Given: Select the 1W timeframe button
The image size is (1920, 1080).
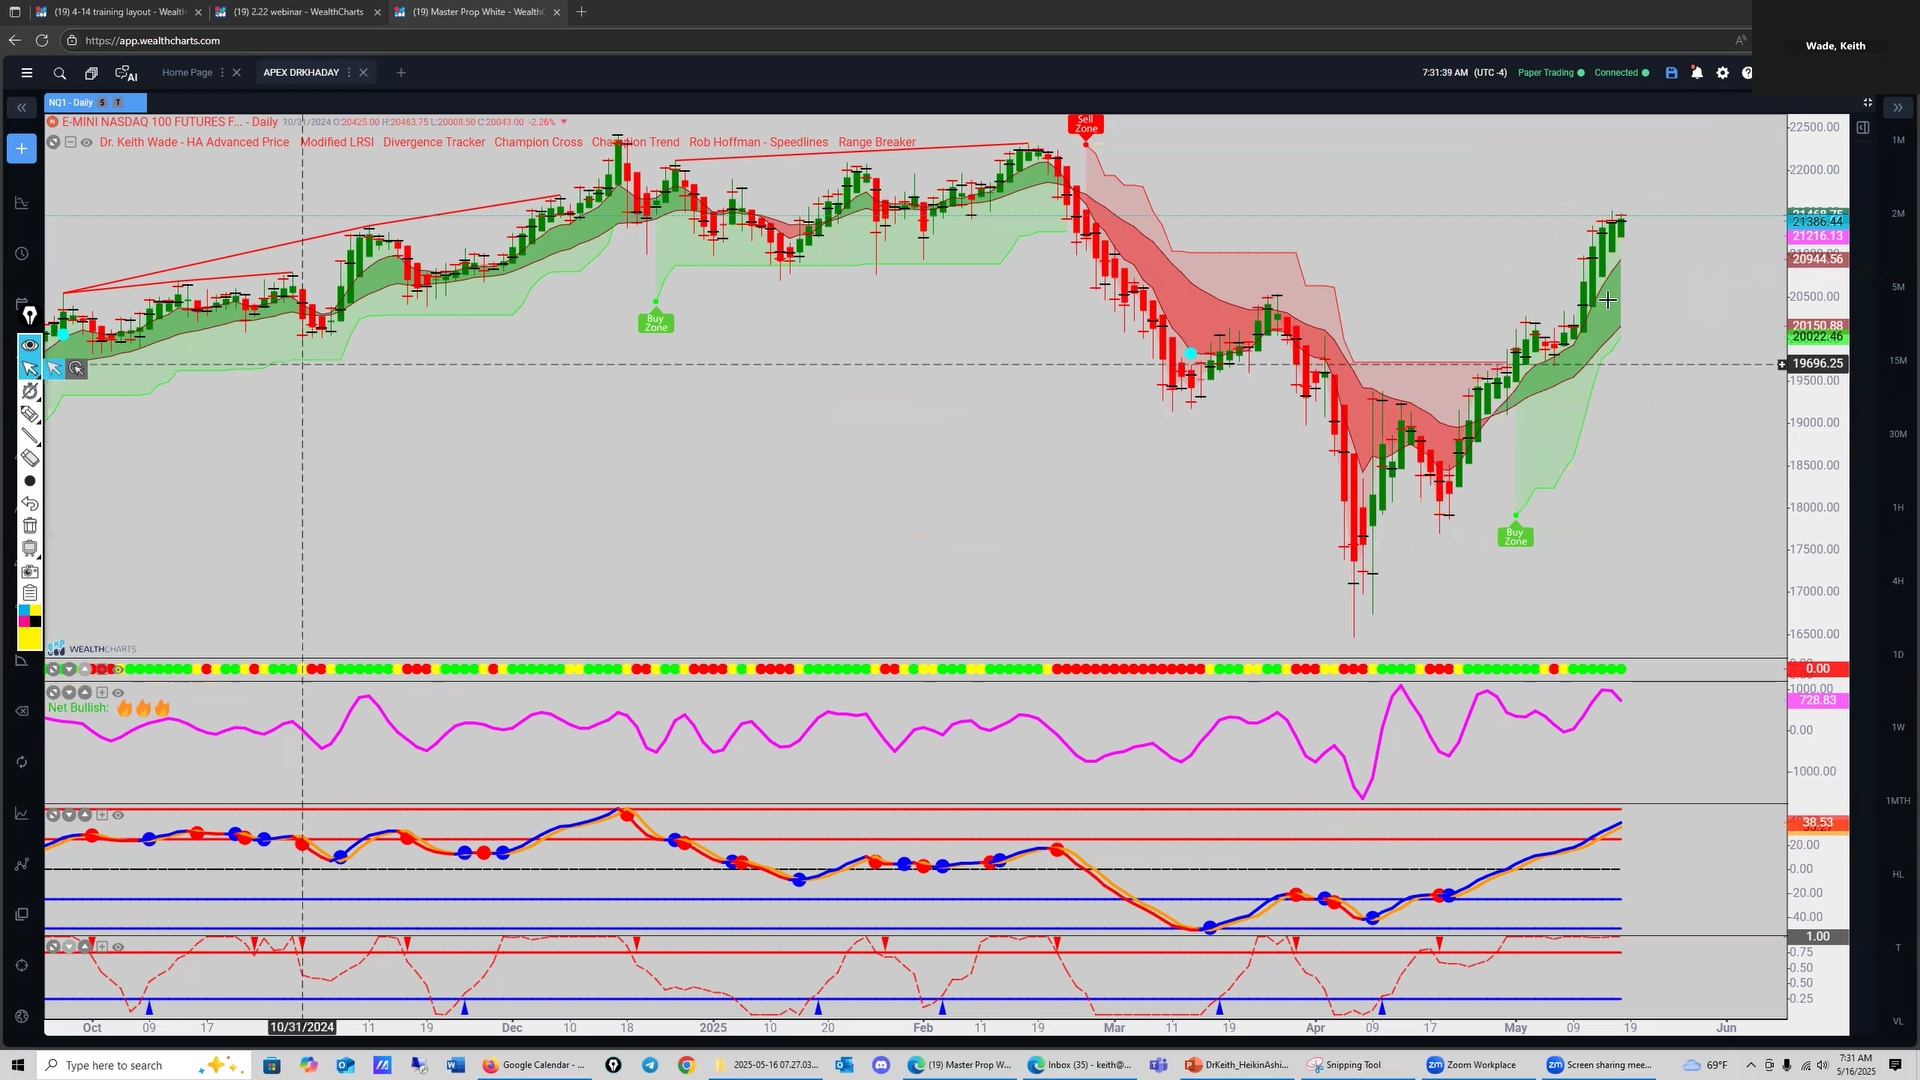Looking at the screenshot, I should [1898, 728].
